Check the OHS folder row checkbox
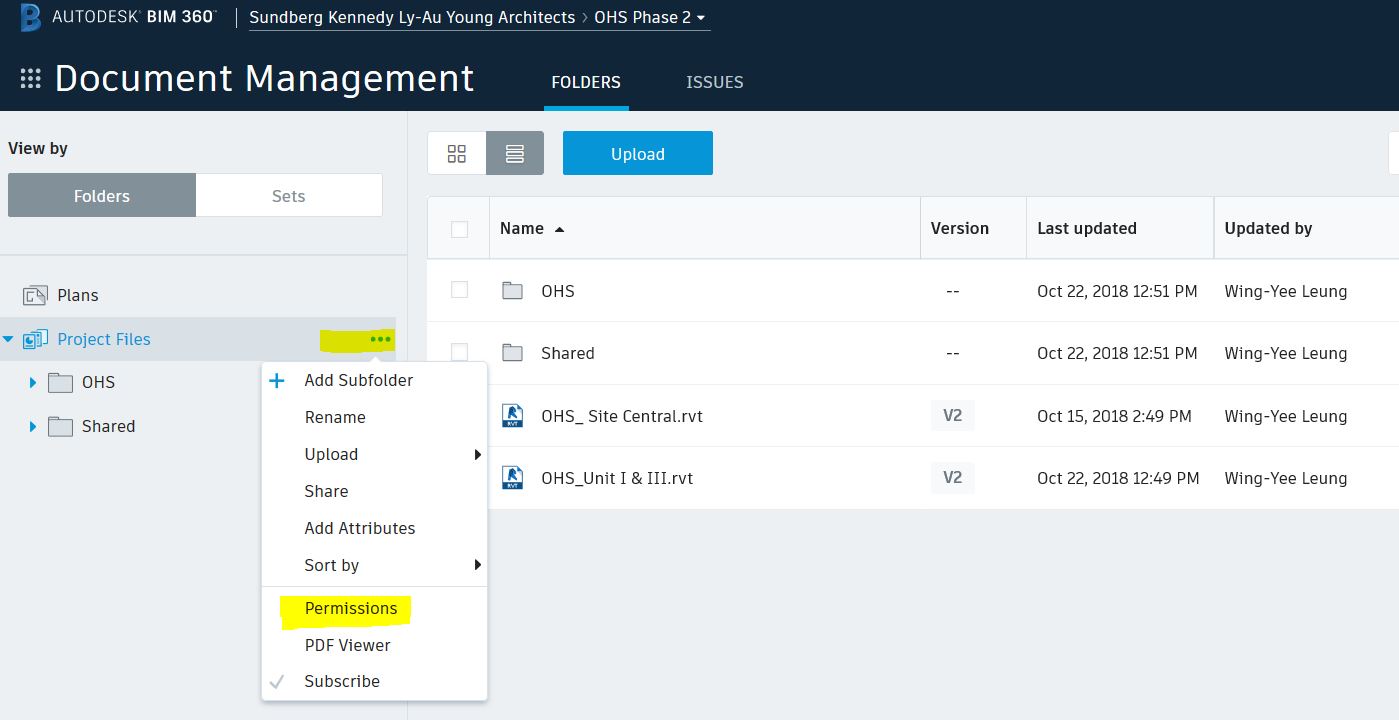The image size is (1399, 720). pyautogui.click(x=459, y=289)
